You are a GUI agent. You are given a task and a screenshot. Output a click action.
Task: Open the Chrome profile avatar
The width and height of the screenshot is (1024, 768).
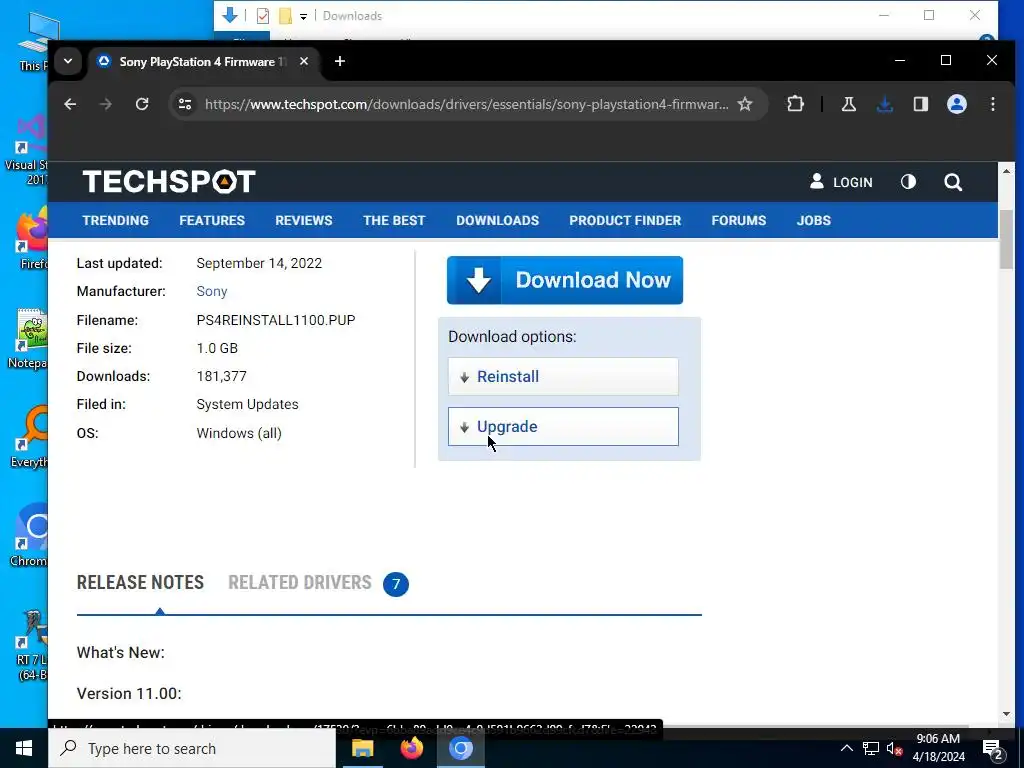957,104
